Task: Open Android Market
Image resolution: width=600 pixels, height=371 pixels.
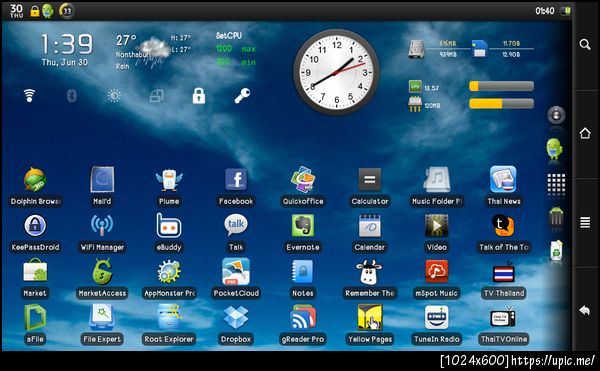Action: [x=35, y=271]
